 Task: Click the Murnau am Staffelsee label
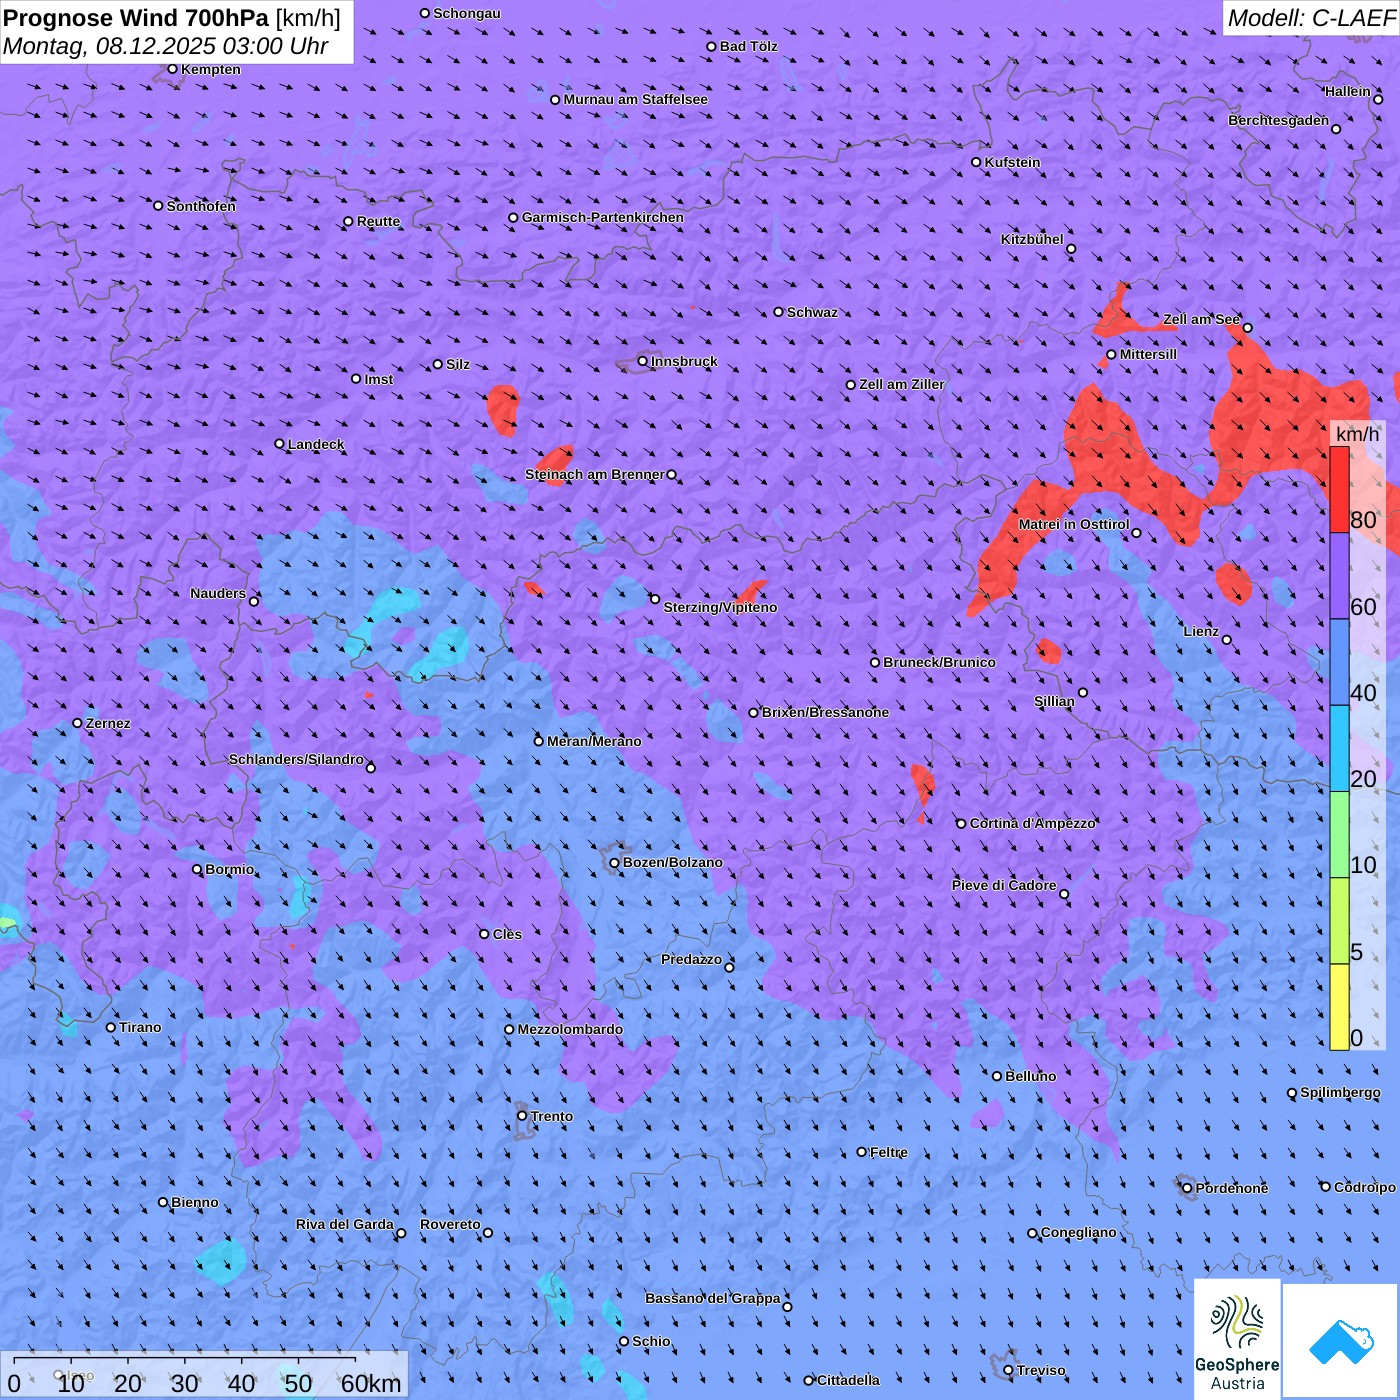(x=635, y=99)
